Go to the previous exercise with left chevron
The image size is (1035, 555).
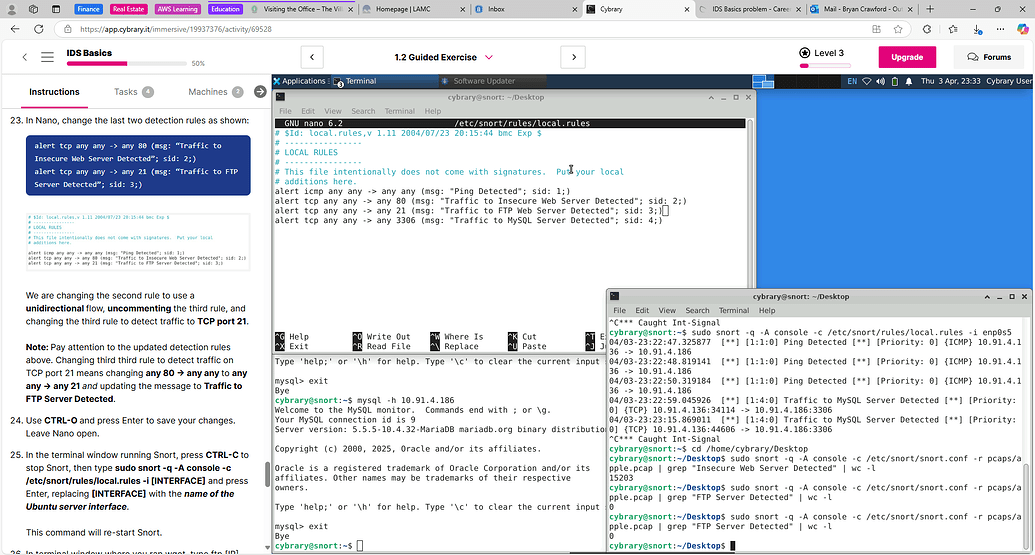point(313,57)
